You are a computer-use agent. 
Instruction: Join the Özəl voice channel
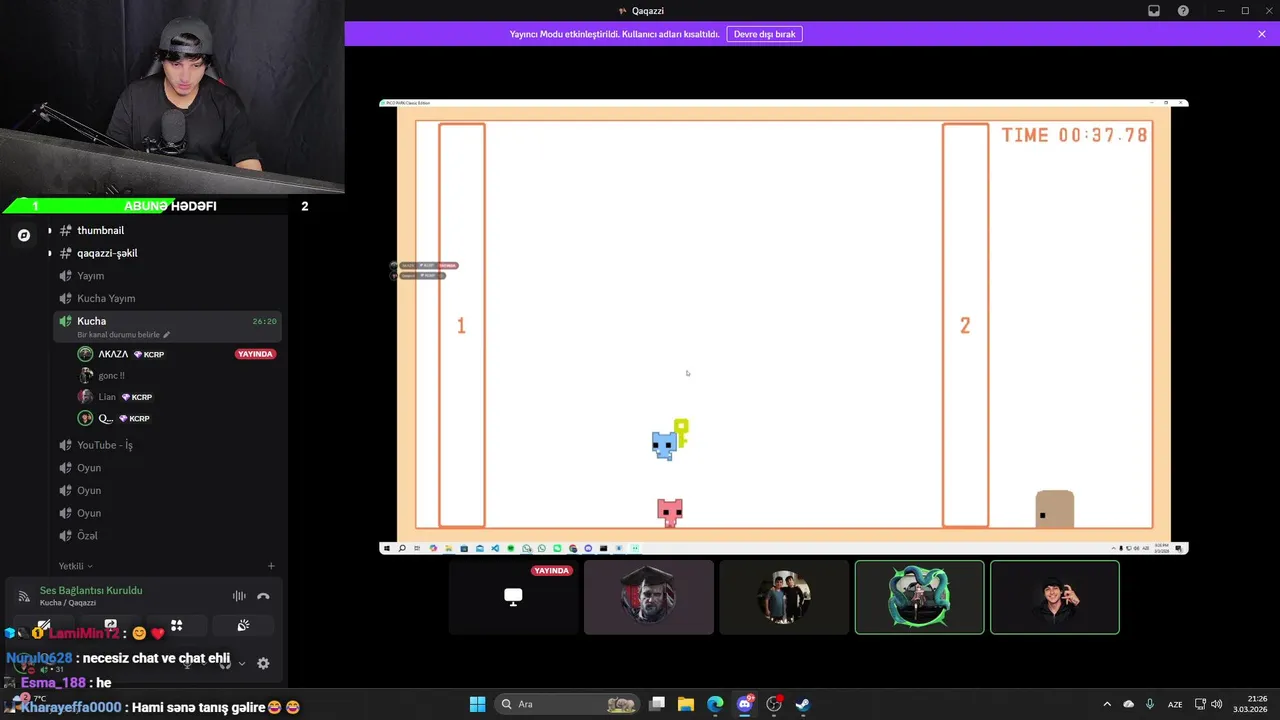point(166,536)
